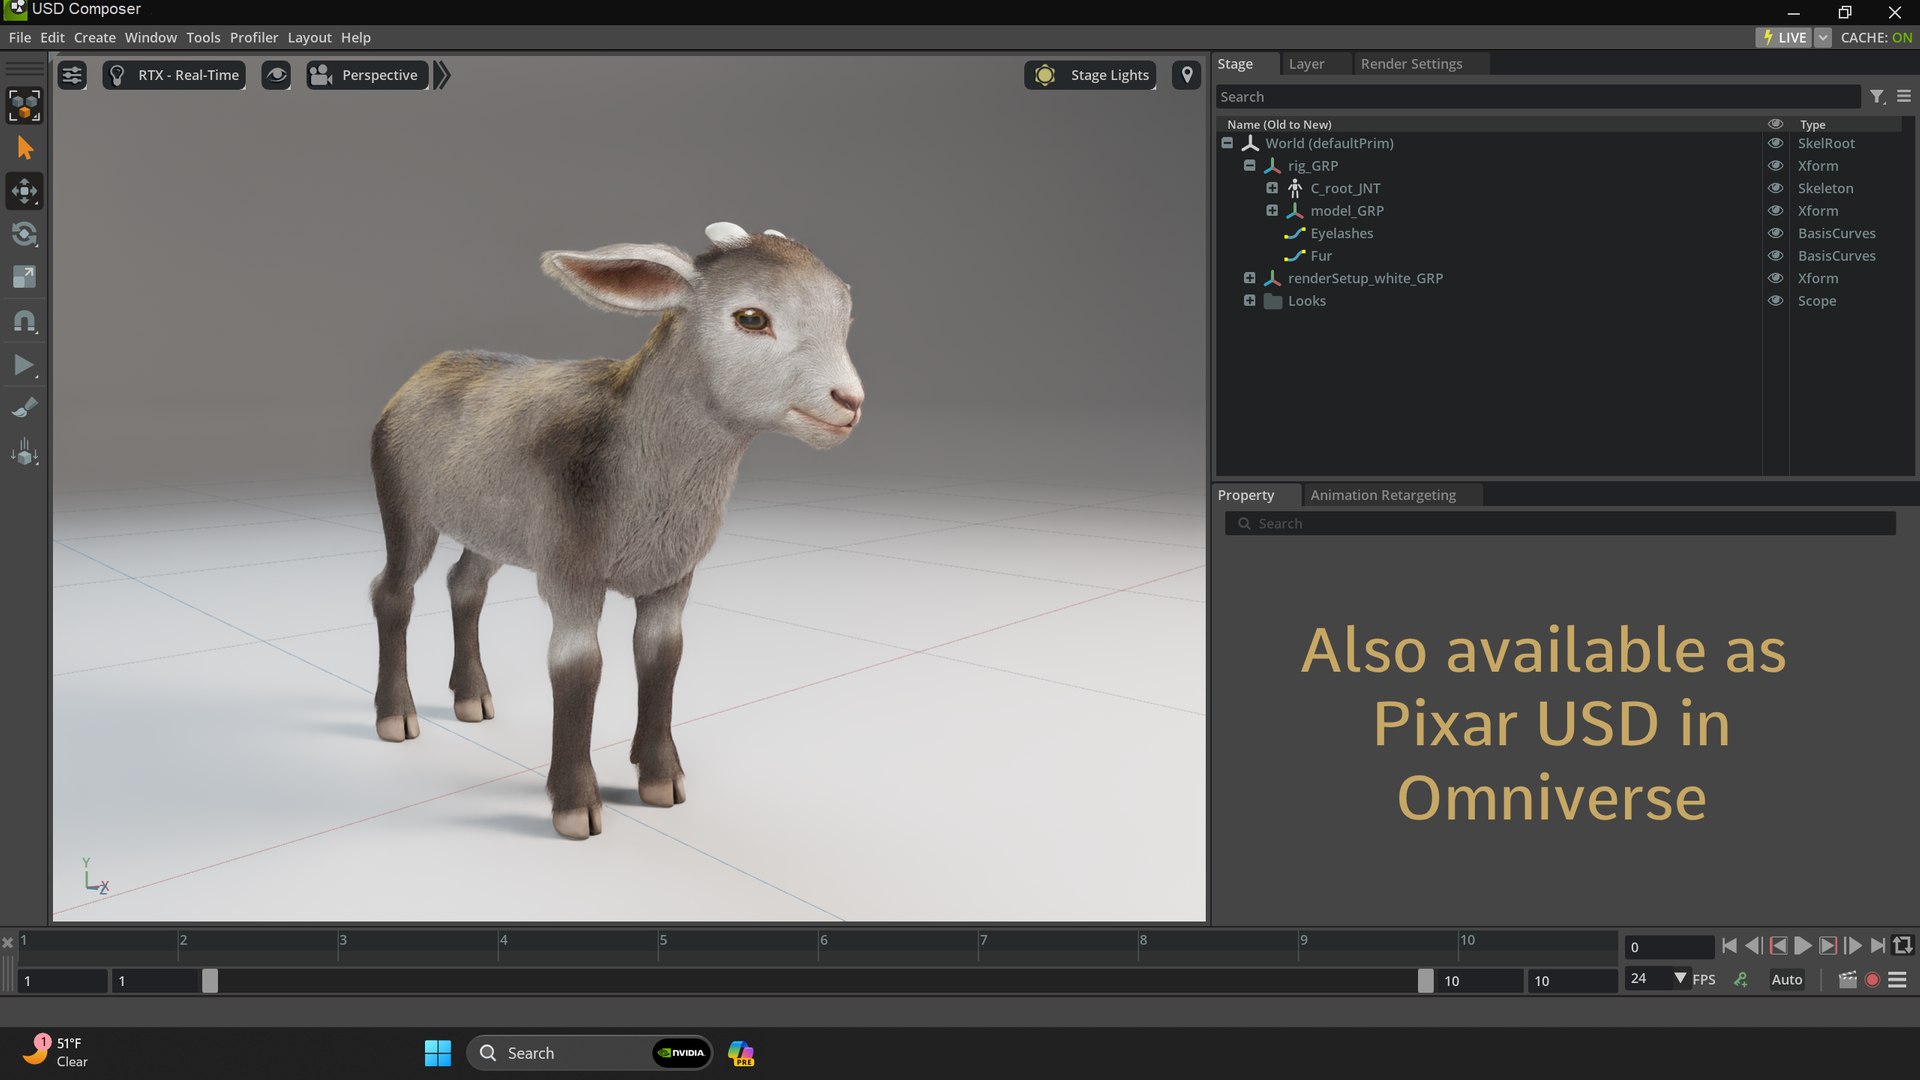
Task: Toggle visibility eye for Looks row
Action: [1775, 301]
